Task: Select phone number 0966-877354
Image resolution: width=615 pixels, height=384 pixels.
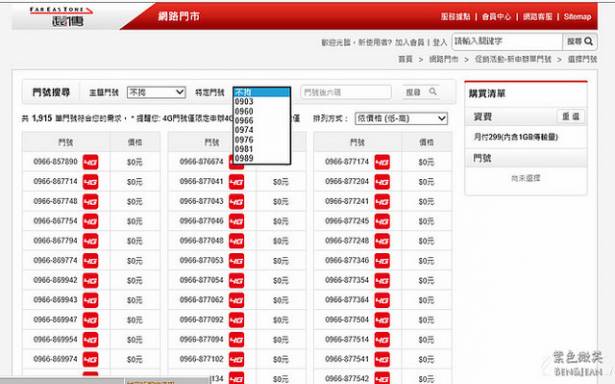Action: pos(347,280)
